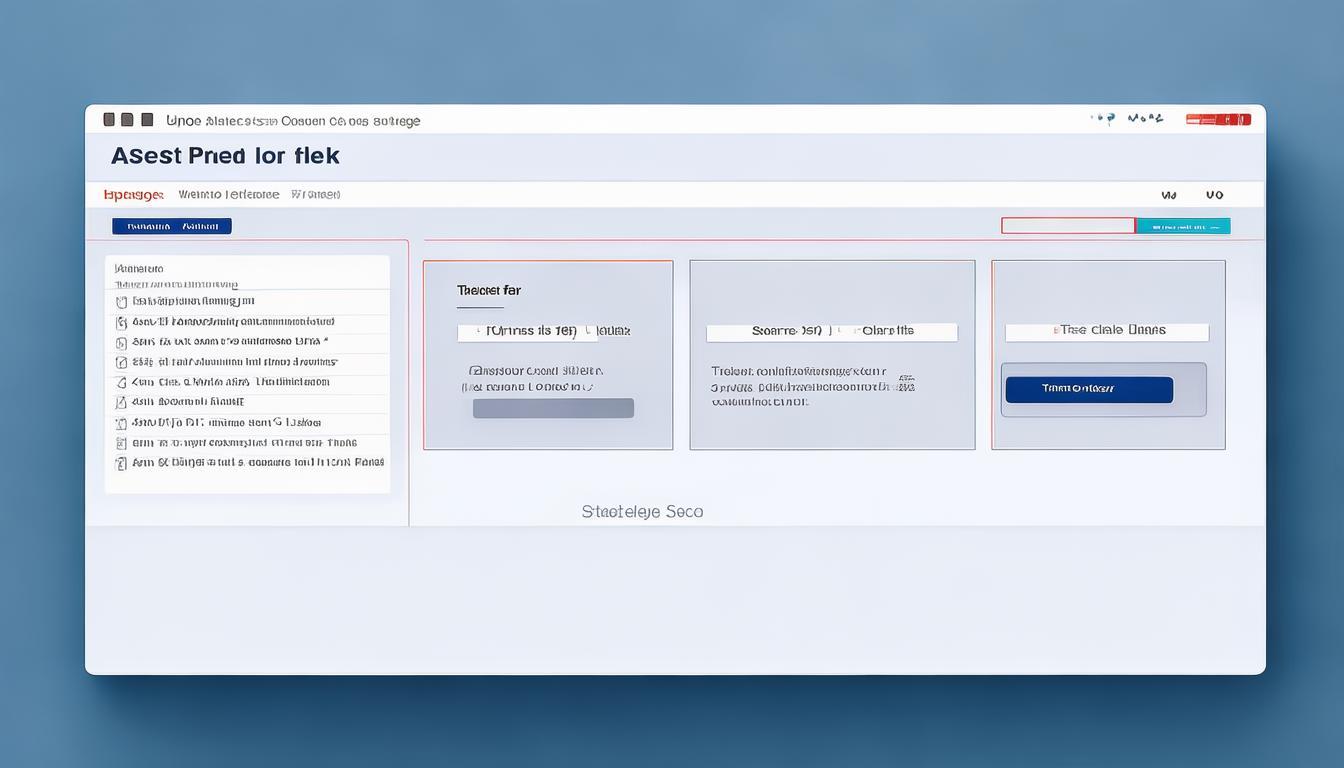Click the icon of the first sidebar list row

121,301
